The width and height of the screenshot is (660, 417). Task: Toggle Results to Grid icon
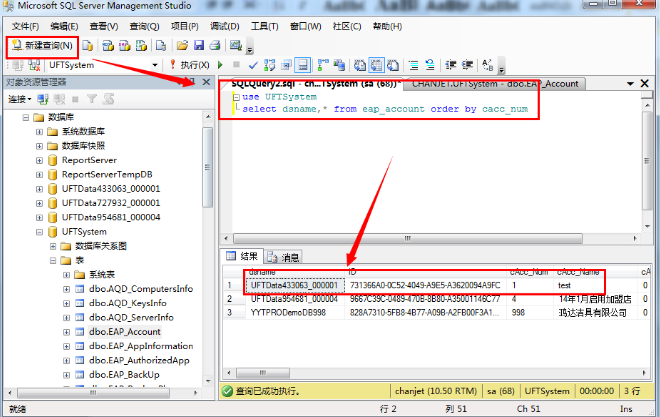pyautogui.click(x=376, y=65)
